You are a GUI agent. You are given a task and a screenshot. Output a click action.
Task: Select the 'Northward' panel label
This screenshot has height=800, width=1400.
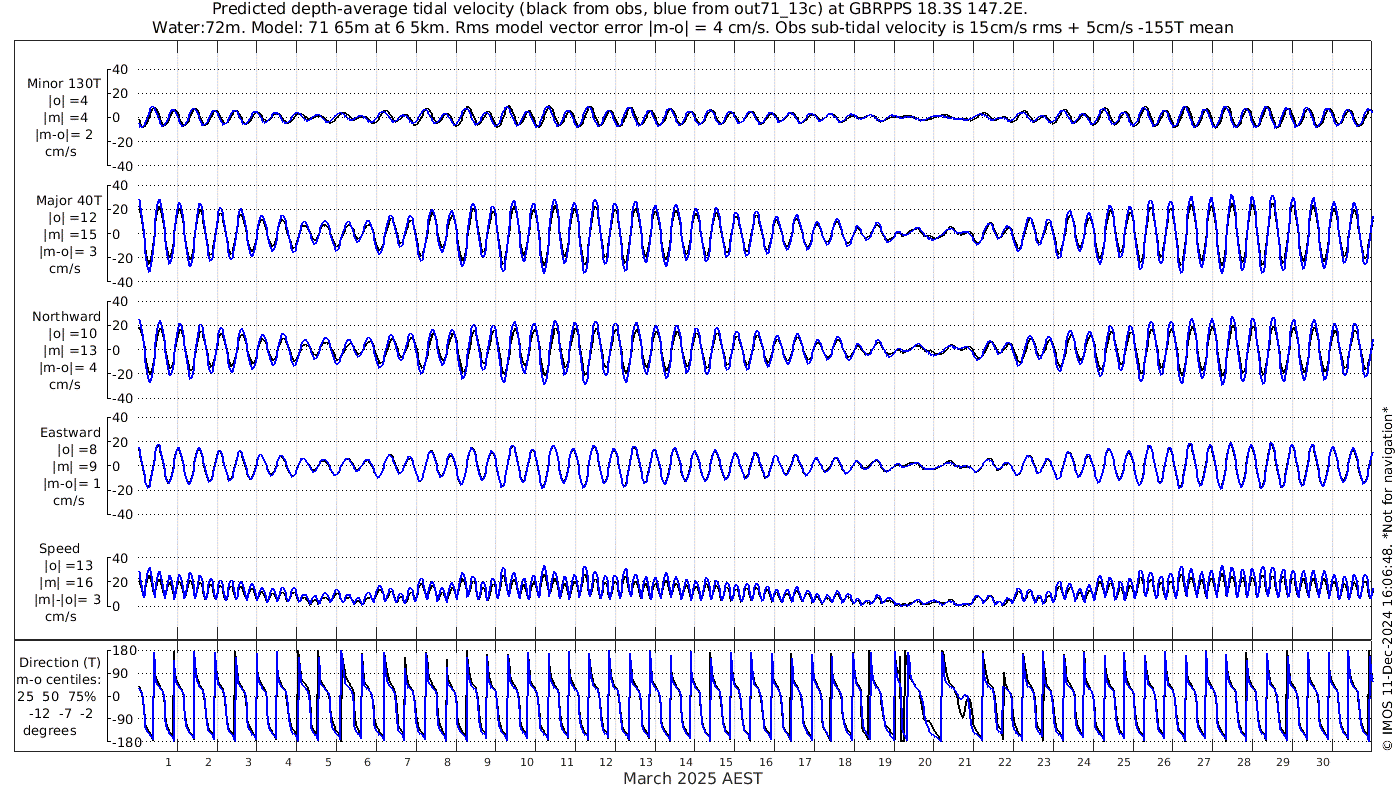66,316
